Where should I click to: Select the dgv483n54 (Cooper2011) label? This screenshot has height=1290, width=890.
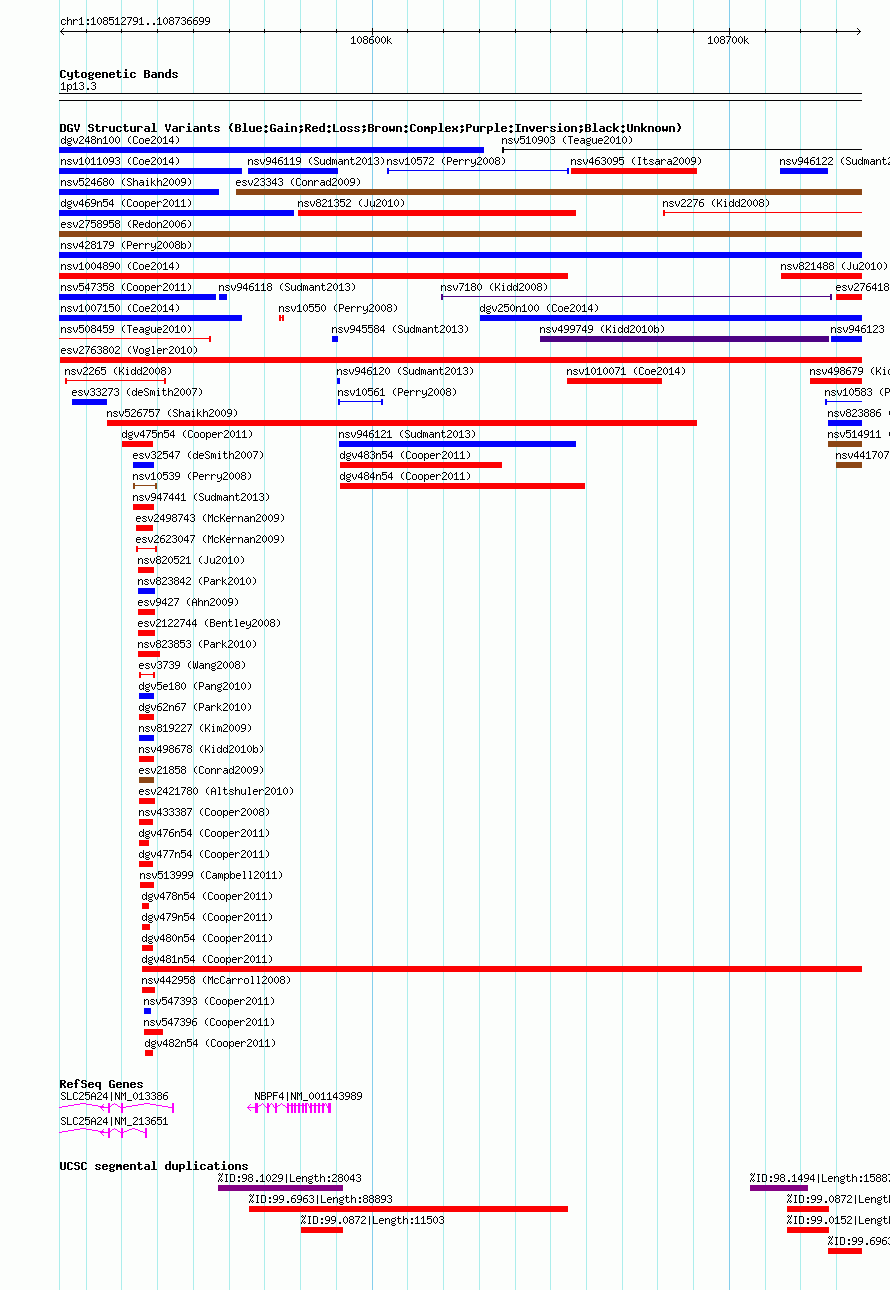405,455
